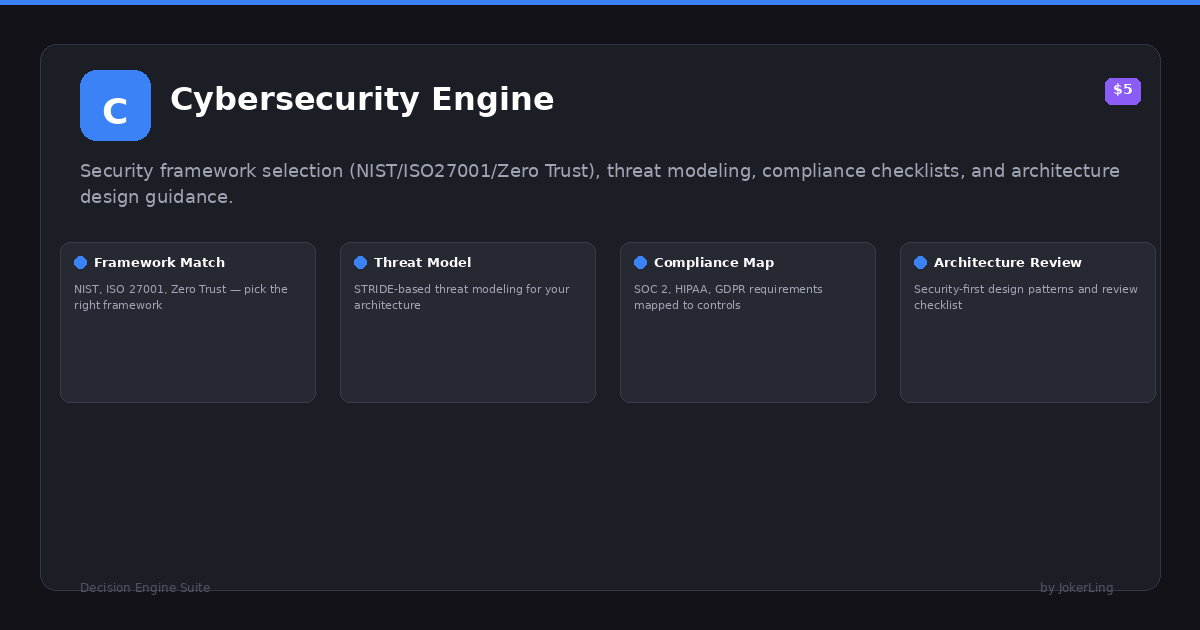Screen dimensions: 1200x630
Task: Click the 'Security-first design patterns' description
Action: click(x=1026, y=297)
